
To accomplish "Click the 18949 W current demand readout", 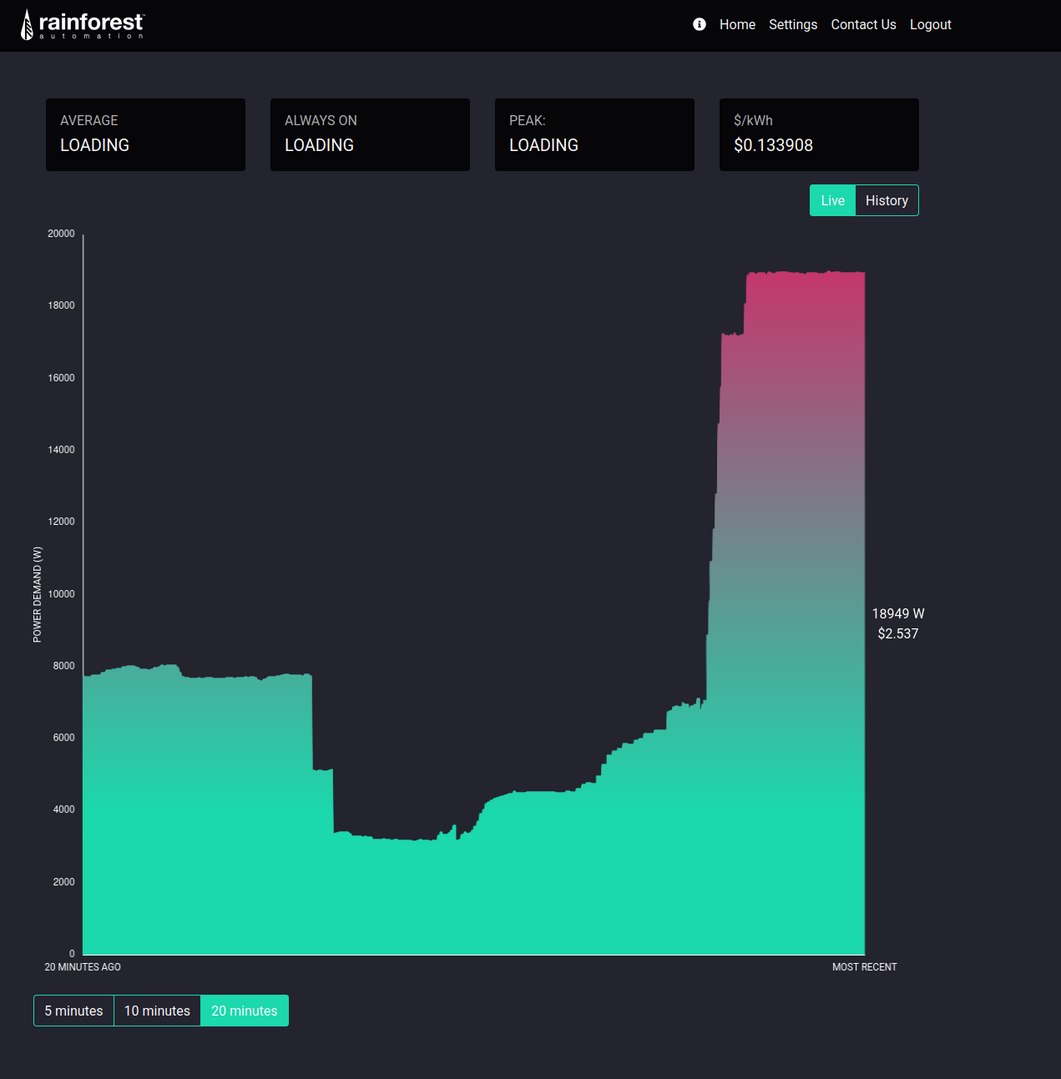I will pos(897,614).
